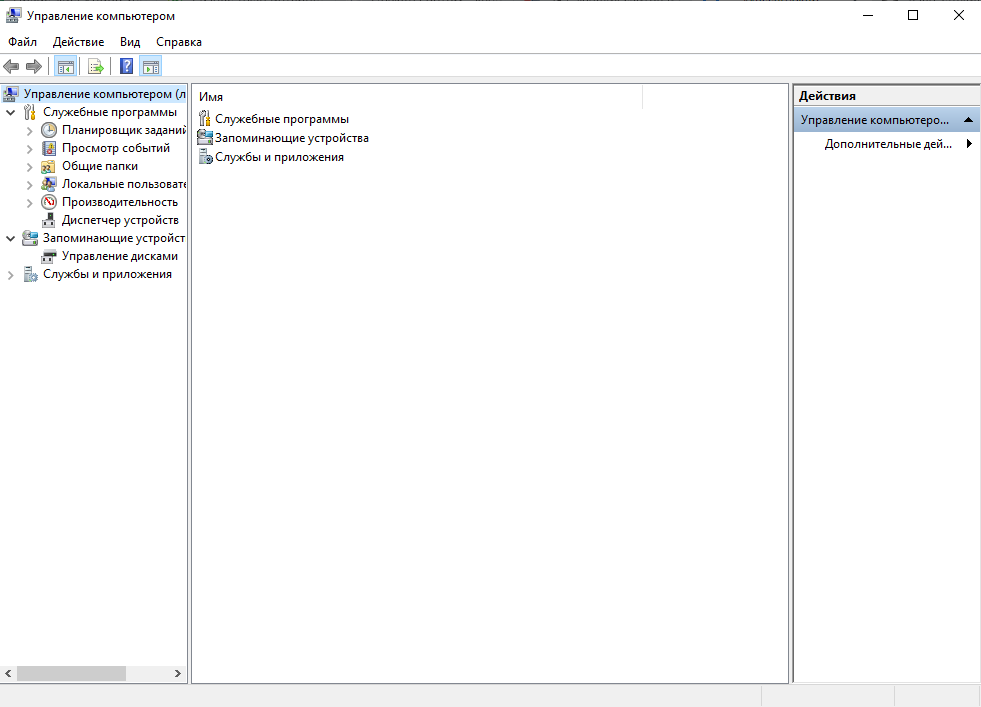Click the app icon in the title bar
The height and width of the screenshot is (707, 981).
(13, 15)
